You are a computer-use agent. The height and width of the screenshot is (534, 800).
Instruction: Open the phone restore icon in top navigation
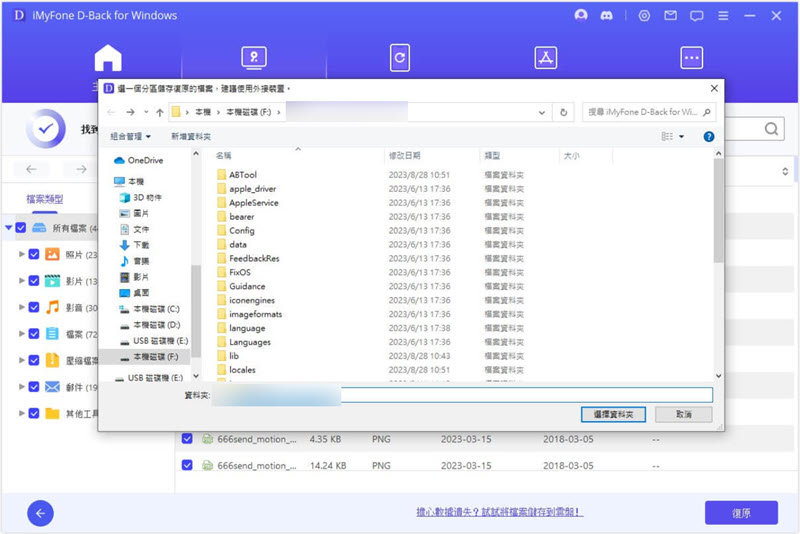[400, 58]
